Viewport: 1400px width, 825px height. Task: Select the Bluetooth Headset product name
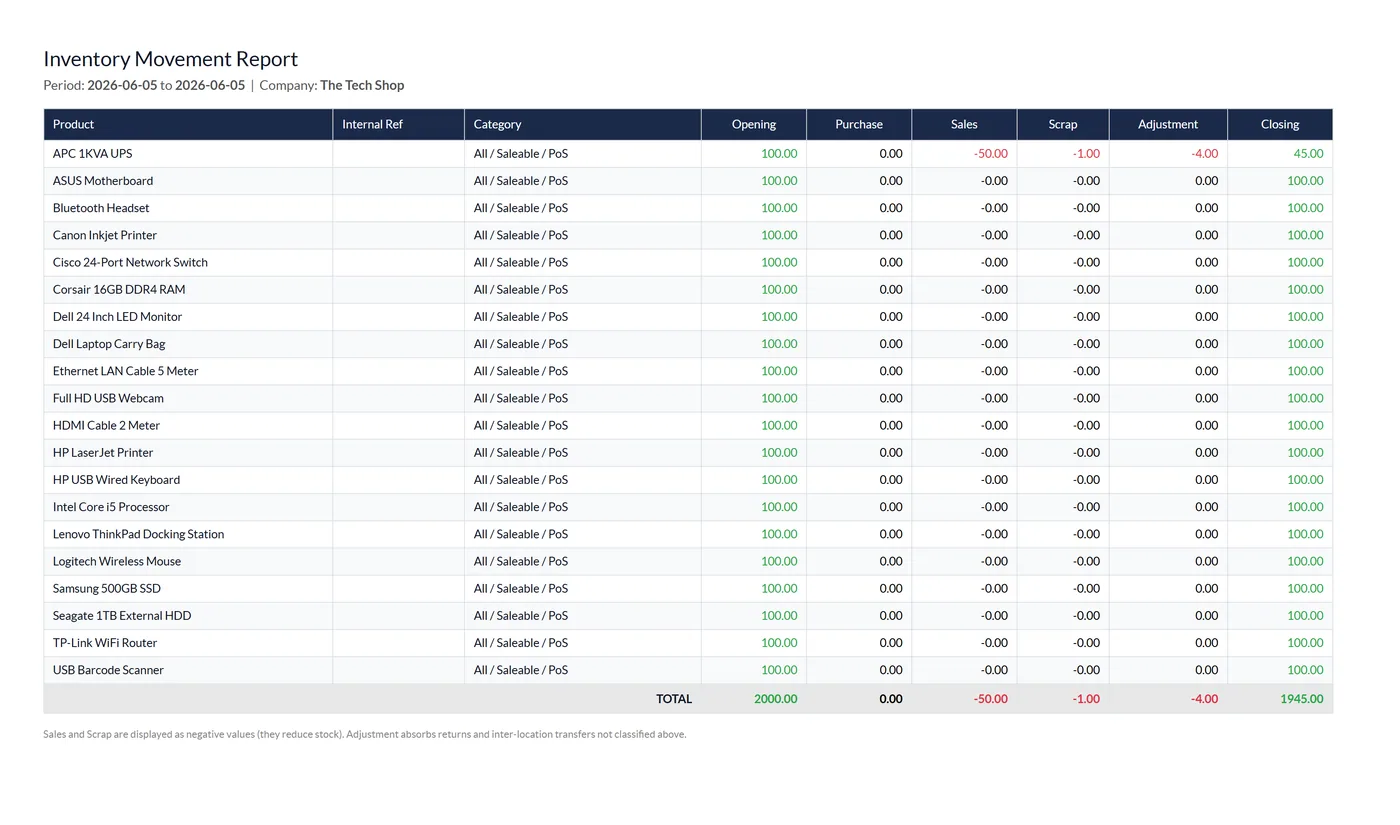click(x=101, y=208)
